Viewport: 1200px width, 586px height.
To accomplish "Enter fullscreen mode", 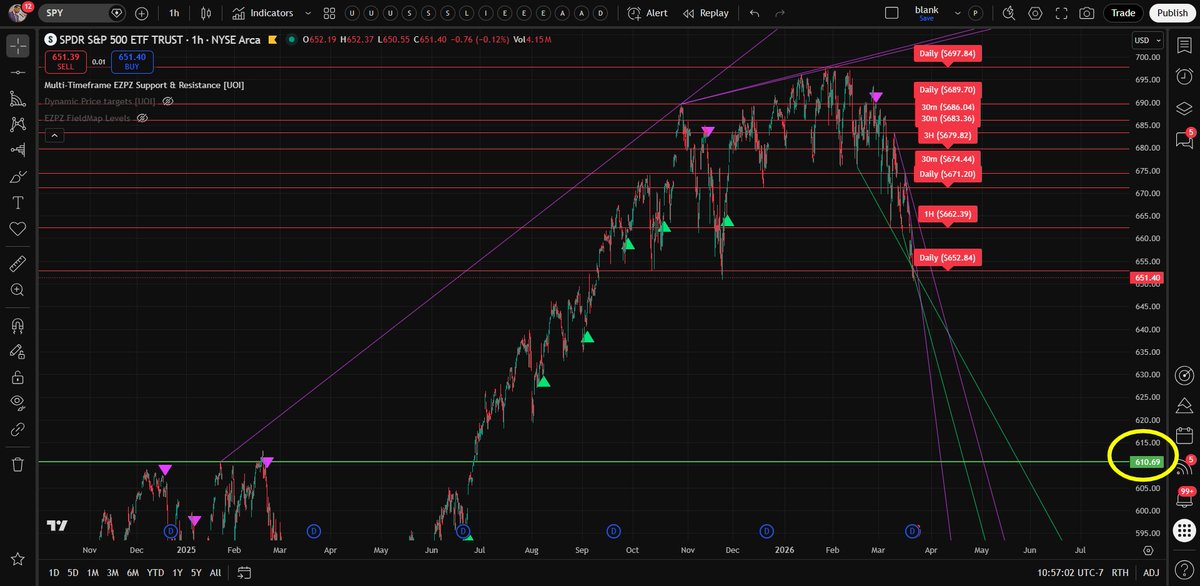I will pos(1063,13).
